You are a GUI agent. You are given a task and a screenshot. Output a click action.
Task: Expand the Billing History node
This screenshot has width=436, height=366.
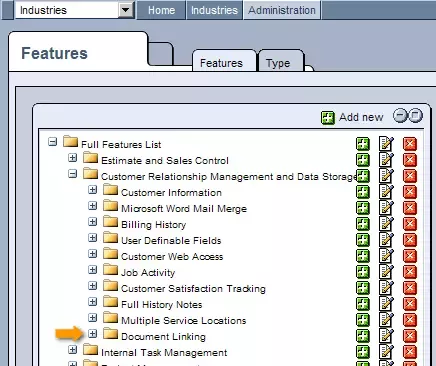92,222
